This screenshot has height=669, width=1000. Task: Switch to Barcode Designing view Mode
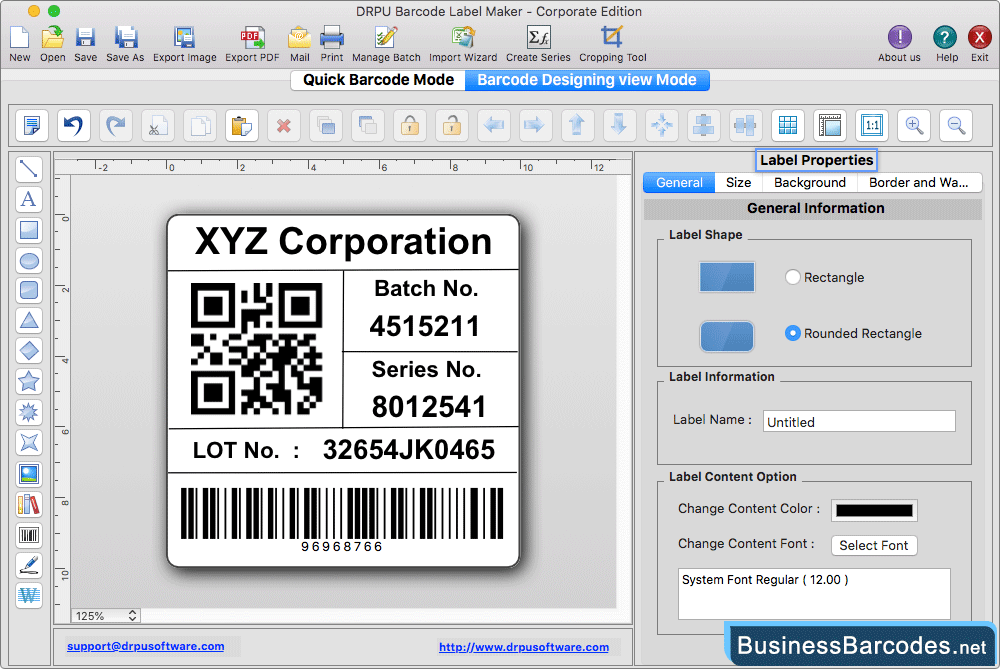[587, 80]
